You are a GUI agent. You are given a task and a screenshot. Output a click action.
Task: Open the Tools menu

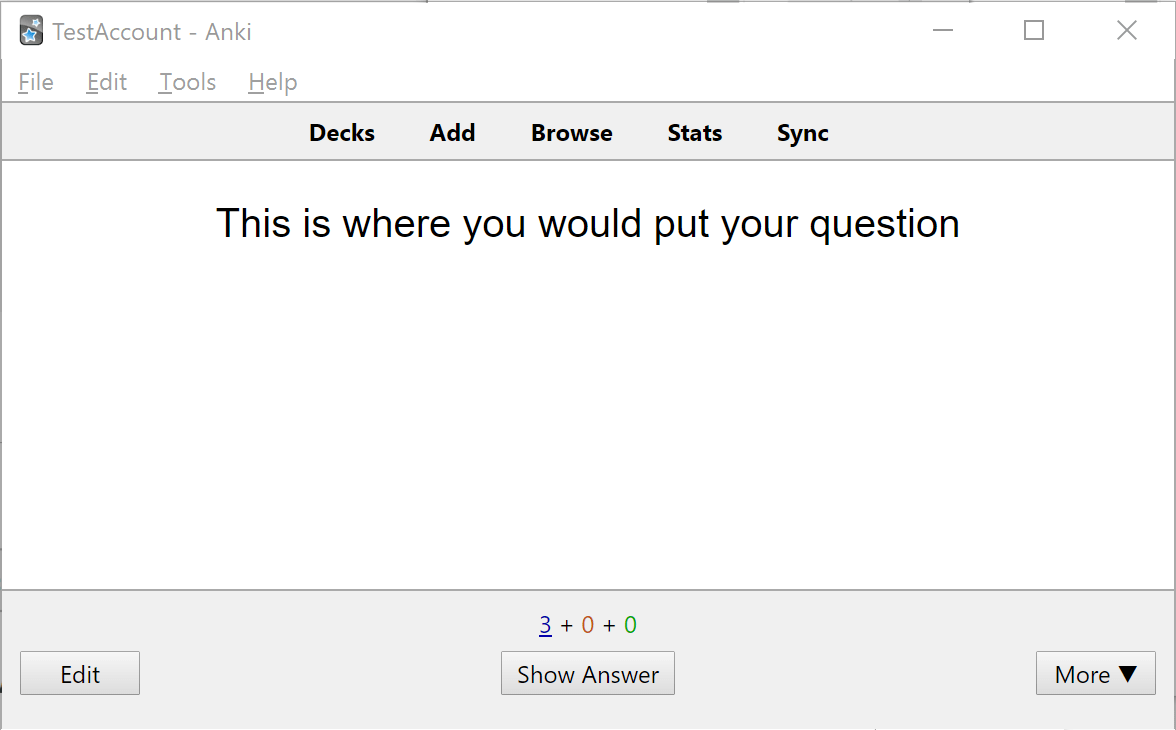[187, 82]
